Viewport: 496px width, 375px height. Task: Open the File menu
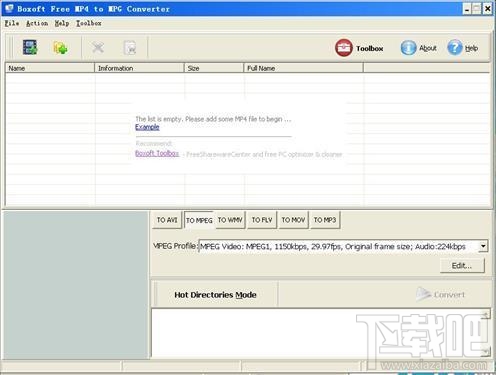(12, 23)
